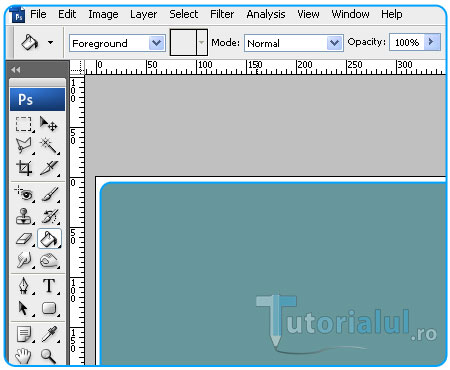Choose the Eraser tool
The height and width of the screenshot is (370, 450).
tap(24, 239)
